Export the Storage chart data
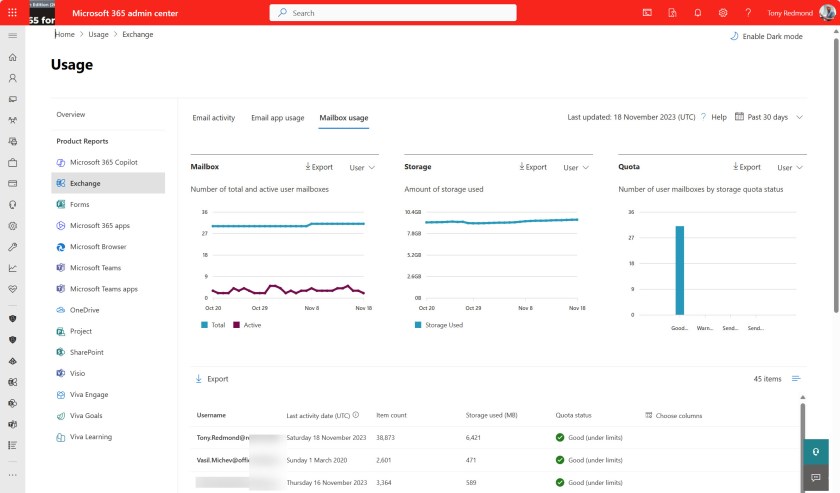The image size is (840, 493). (533, 167)
